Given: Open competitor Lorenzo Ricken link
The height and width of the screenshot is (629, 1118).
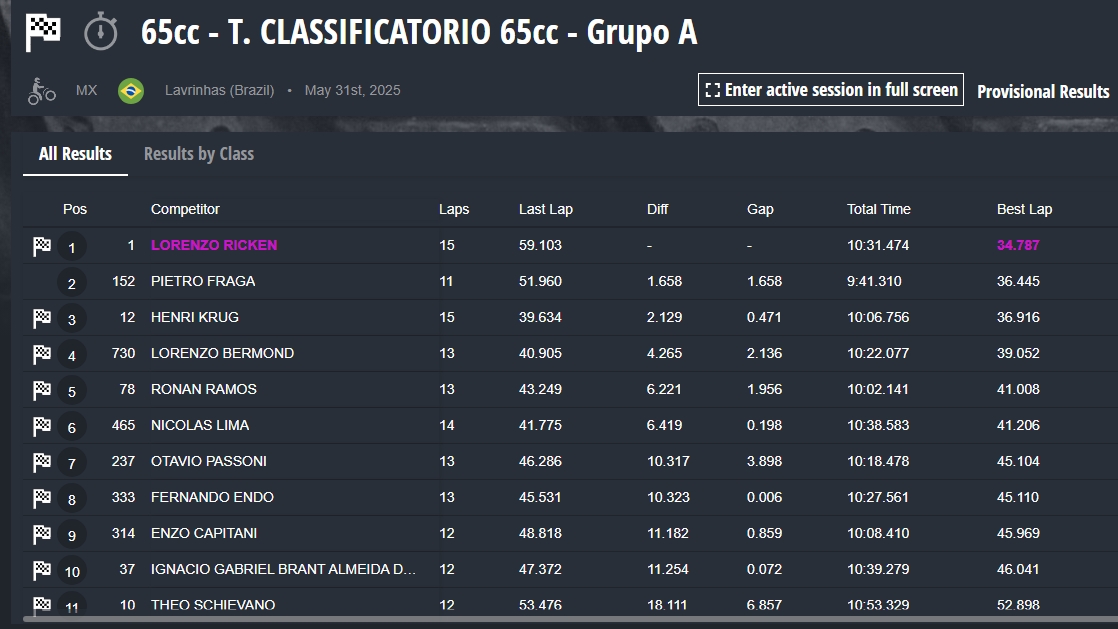Looking at the screenshot, I should 214,245.
